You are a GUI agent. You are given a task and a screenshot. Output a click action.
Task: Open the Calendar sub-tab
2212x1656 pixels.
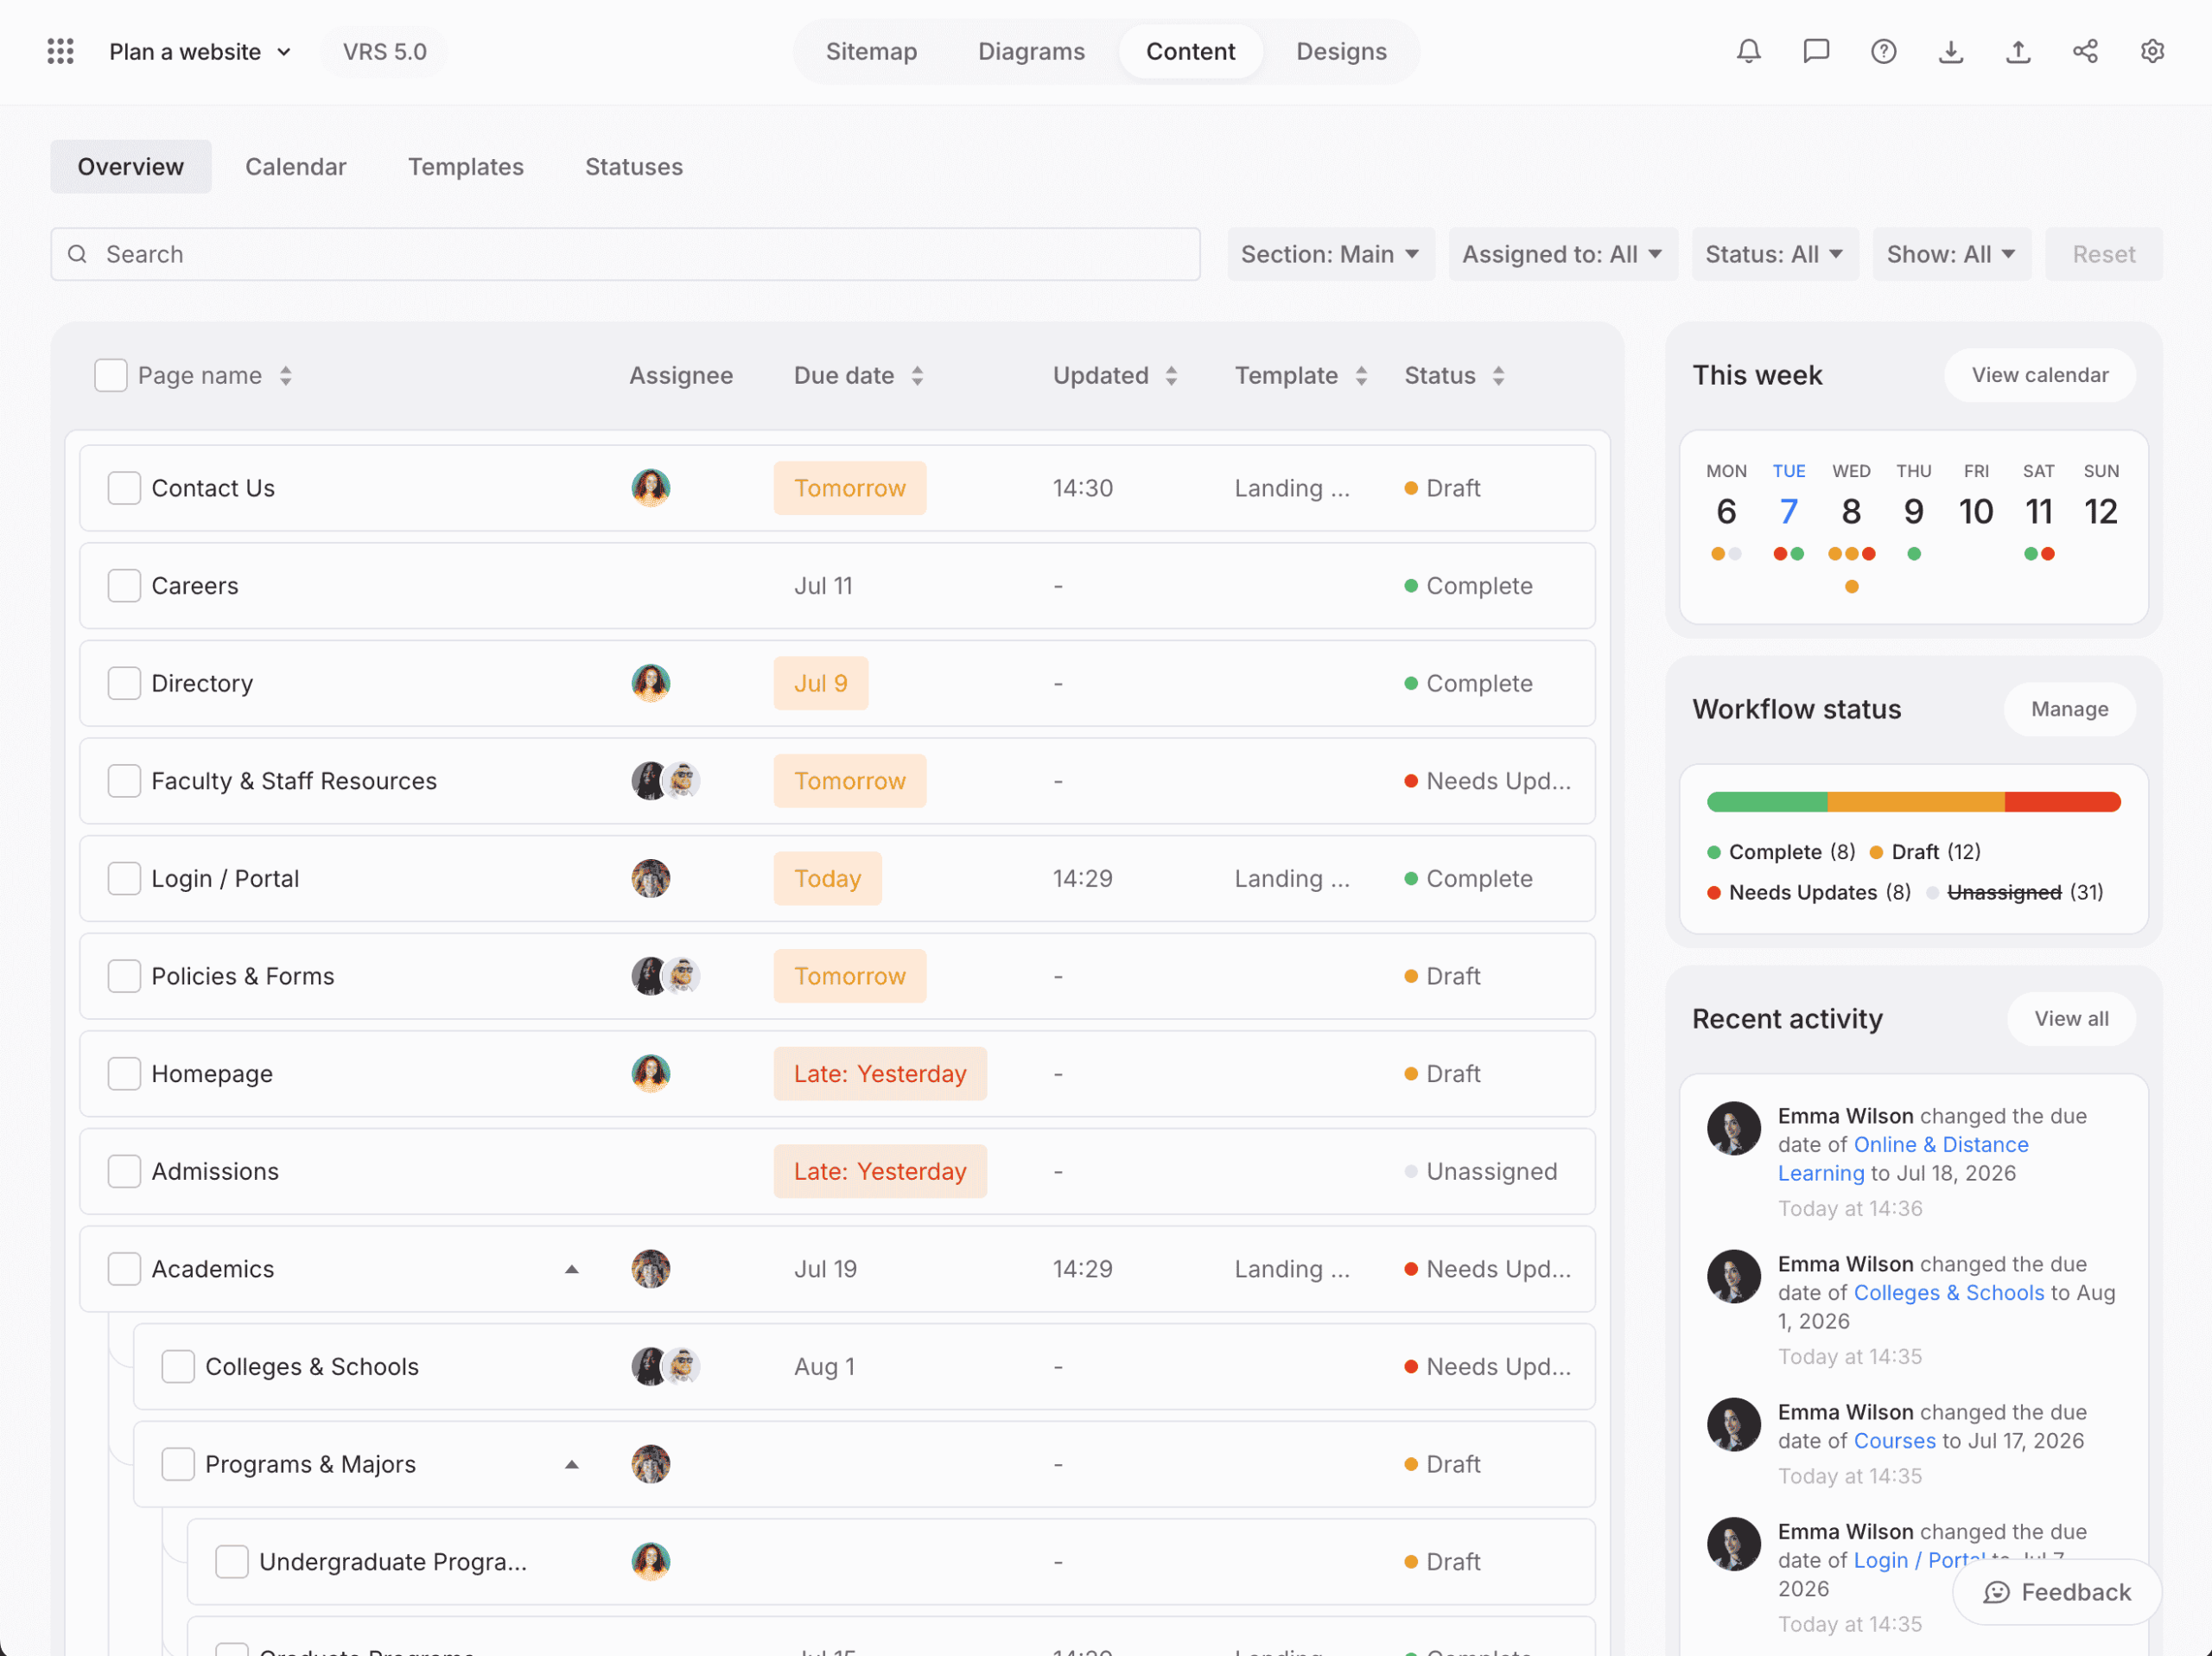[296, 166]
